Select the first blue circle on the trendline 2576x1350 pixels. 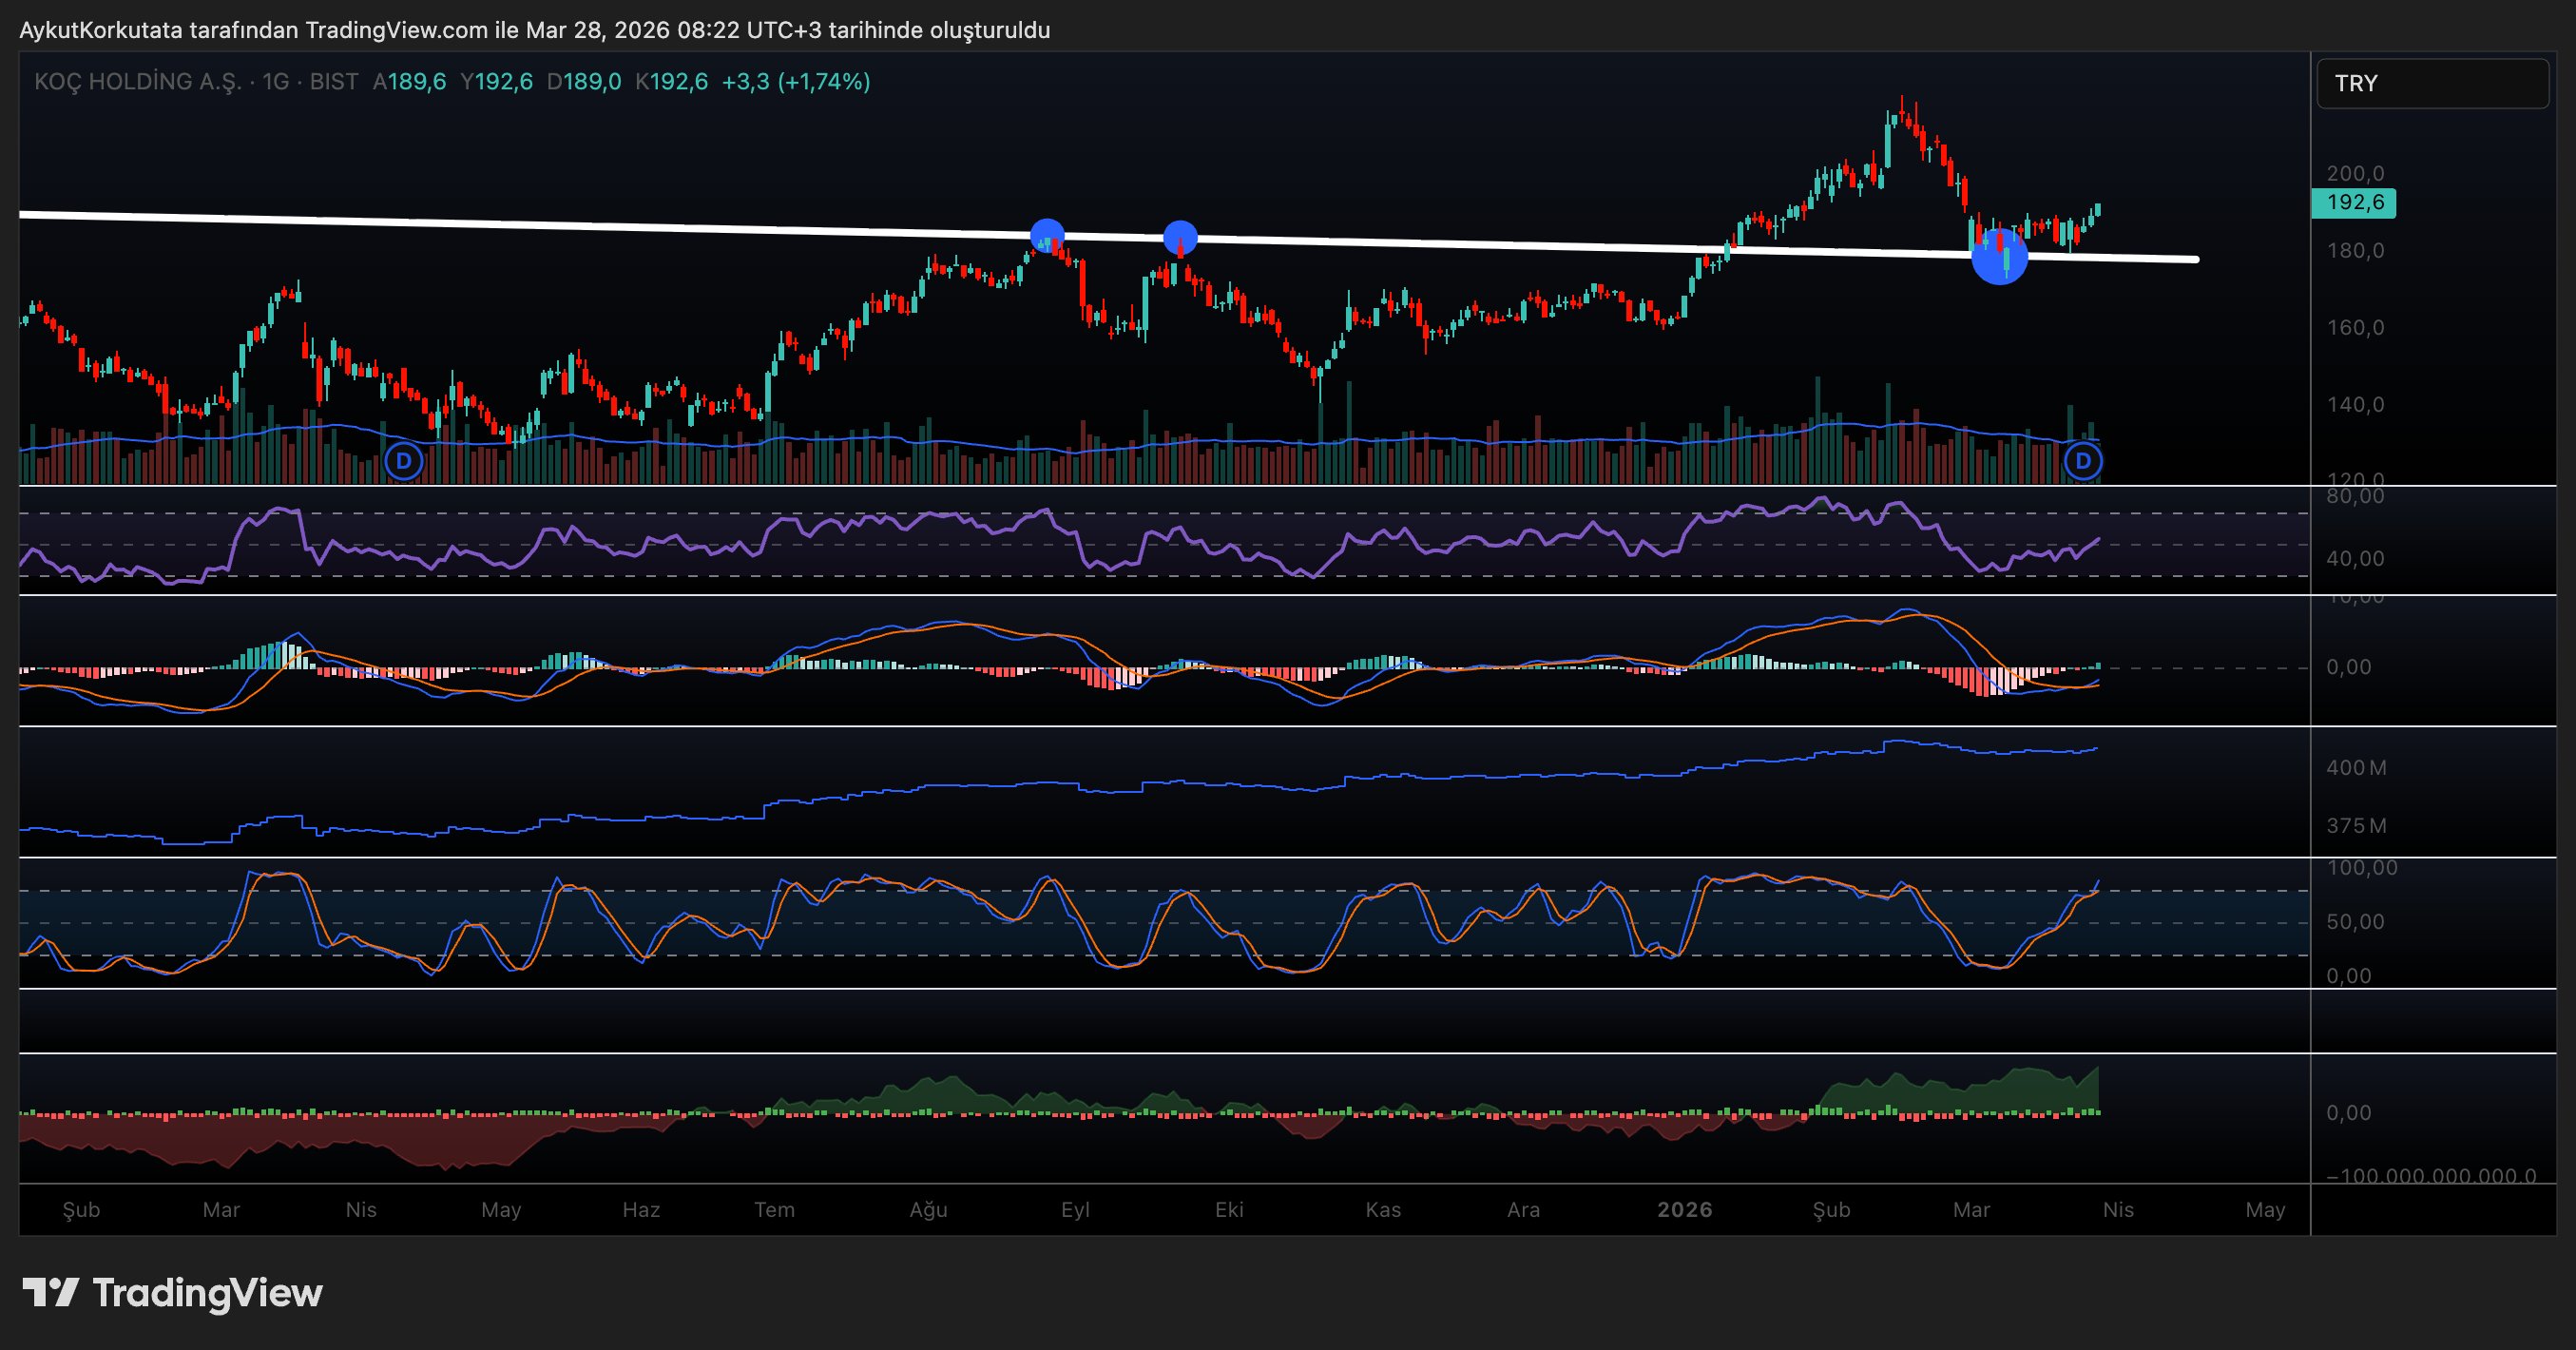pos(1047,236)
